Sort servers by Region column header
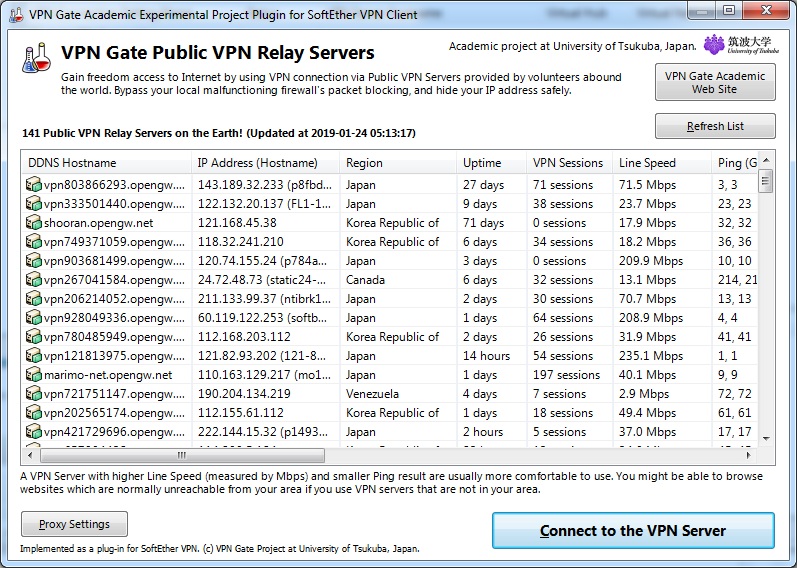 point(397,163)
